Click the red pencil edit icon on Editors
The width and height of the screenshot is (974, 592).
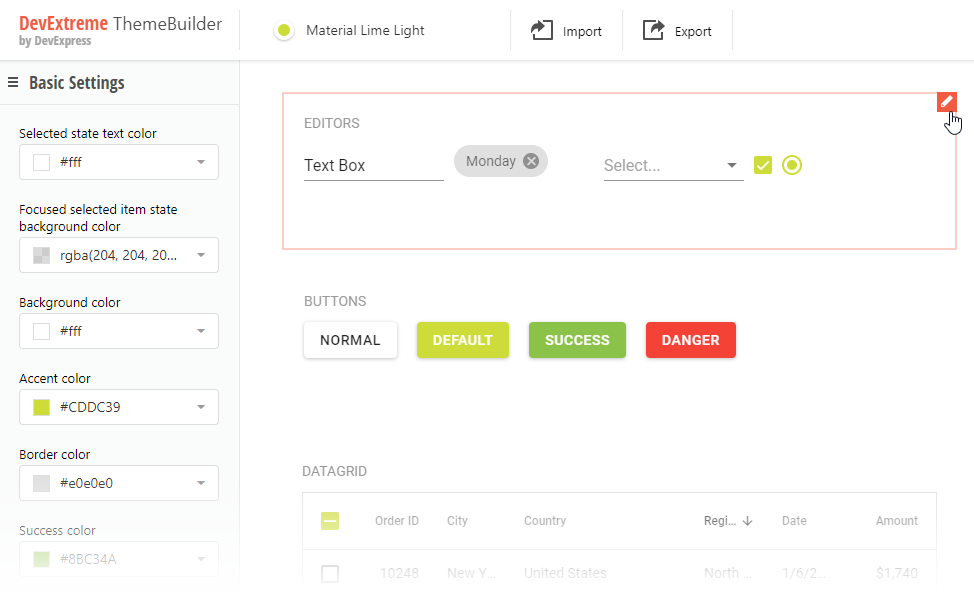pos(947,102)
